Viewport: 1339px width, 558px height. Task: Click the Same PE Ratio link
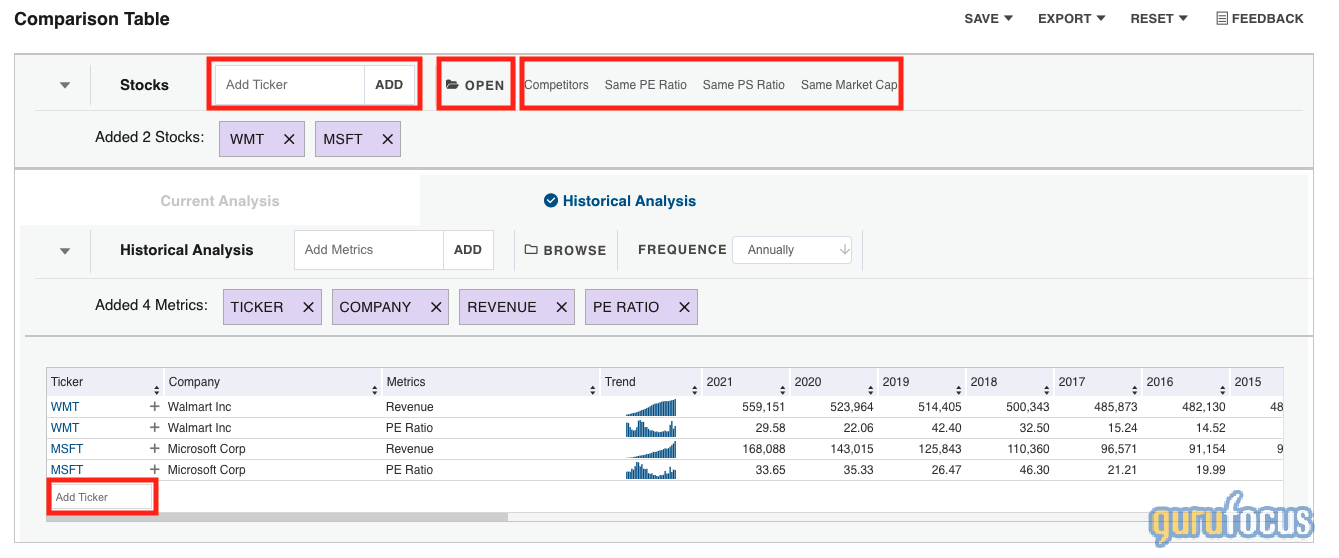(x=646, y=85)
